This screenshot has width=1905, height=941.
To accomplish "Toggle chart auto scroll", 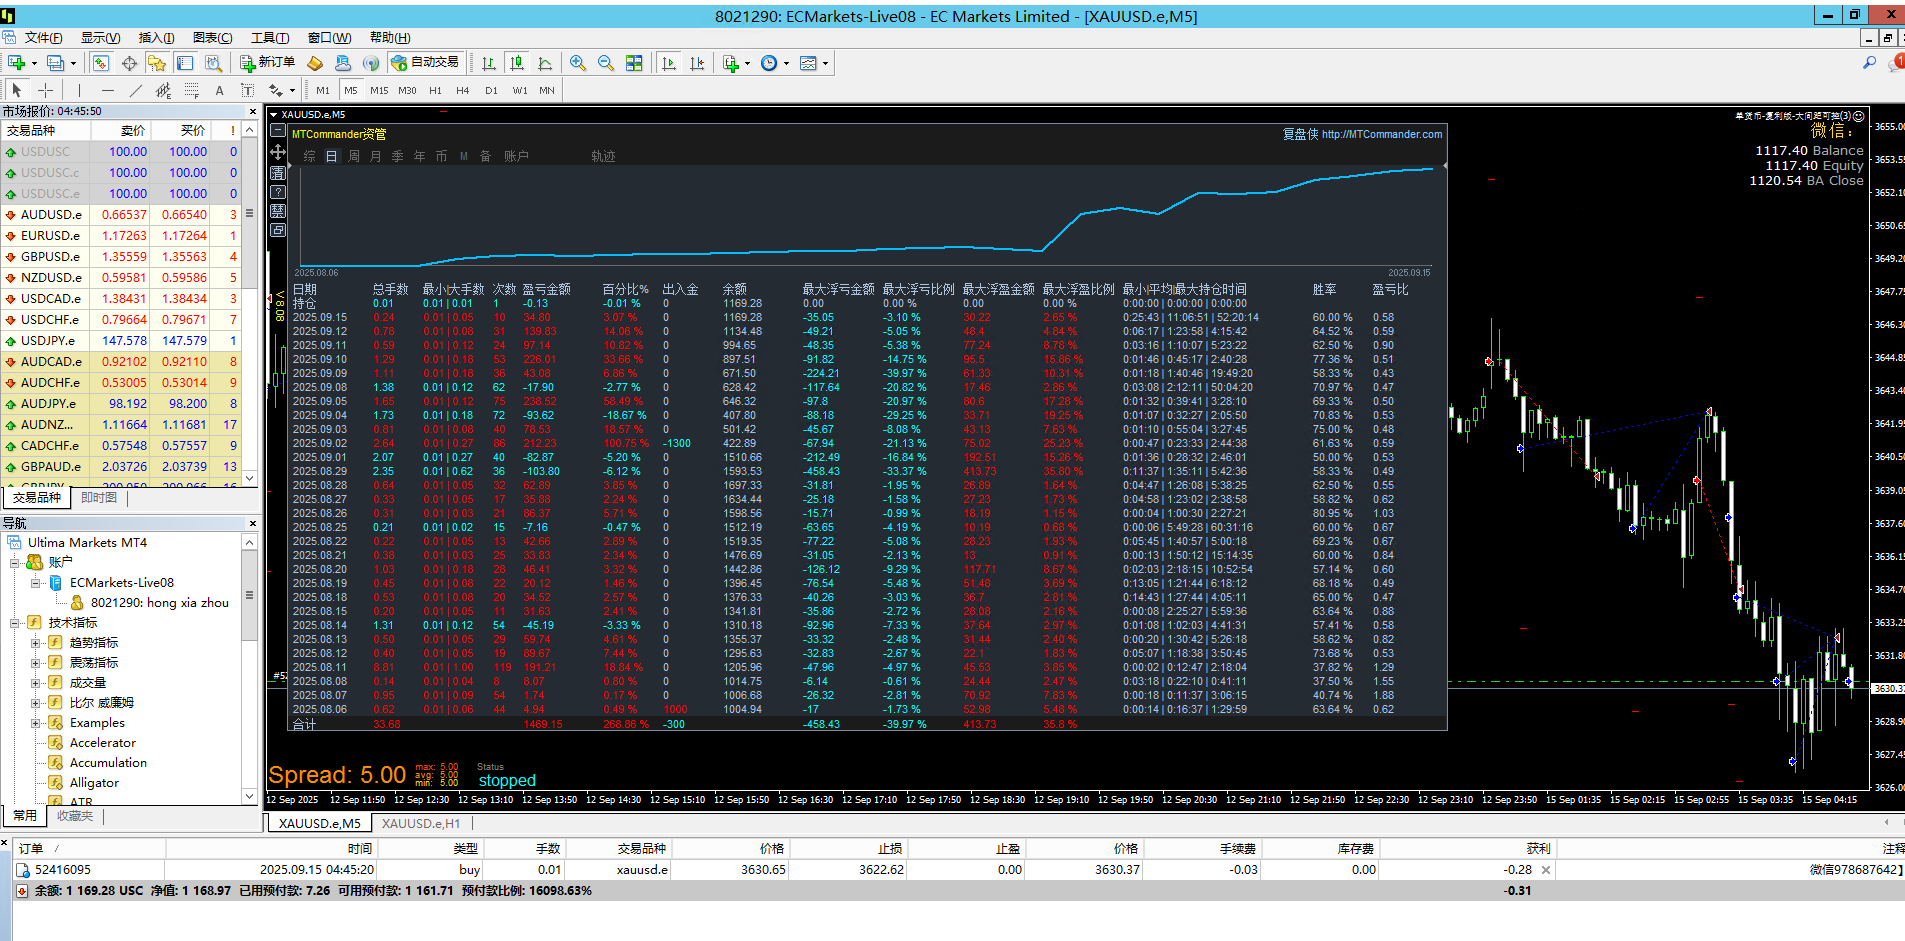I will (x=669, y=63).
